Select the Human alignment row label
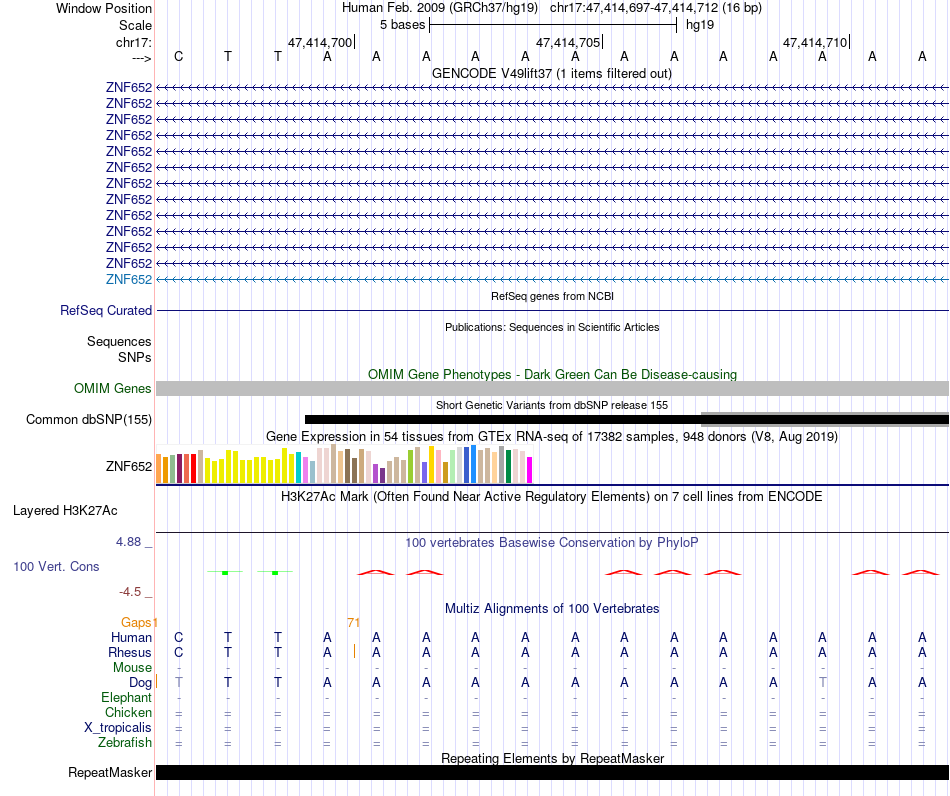The image size is (950, 796). tap(131, 637)
